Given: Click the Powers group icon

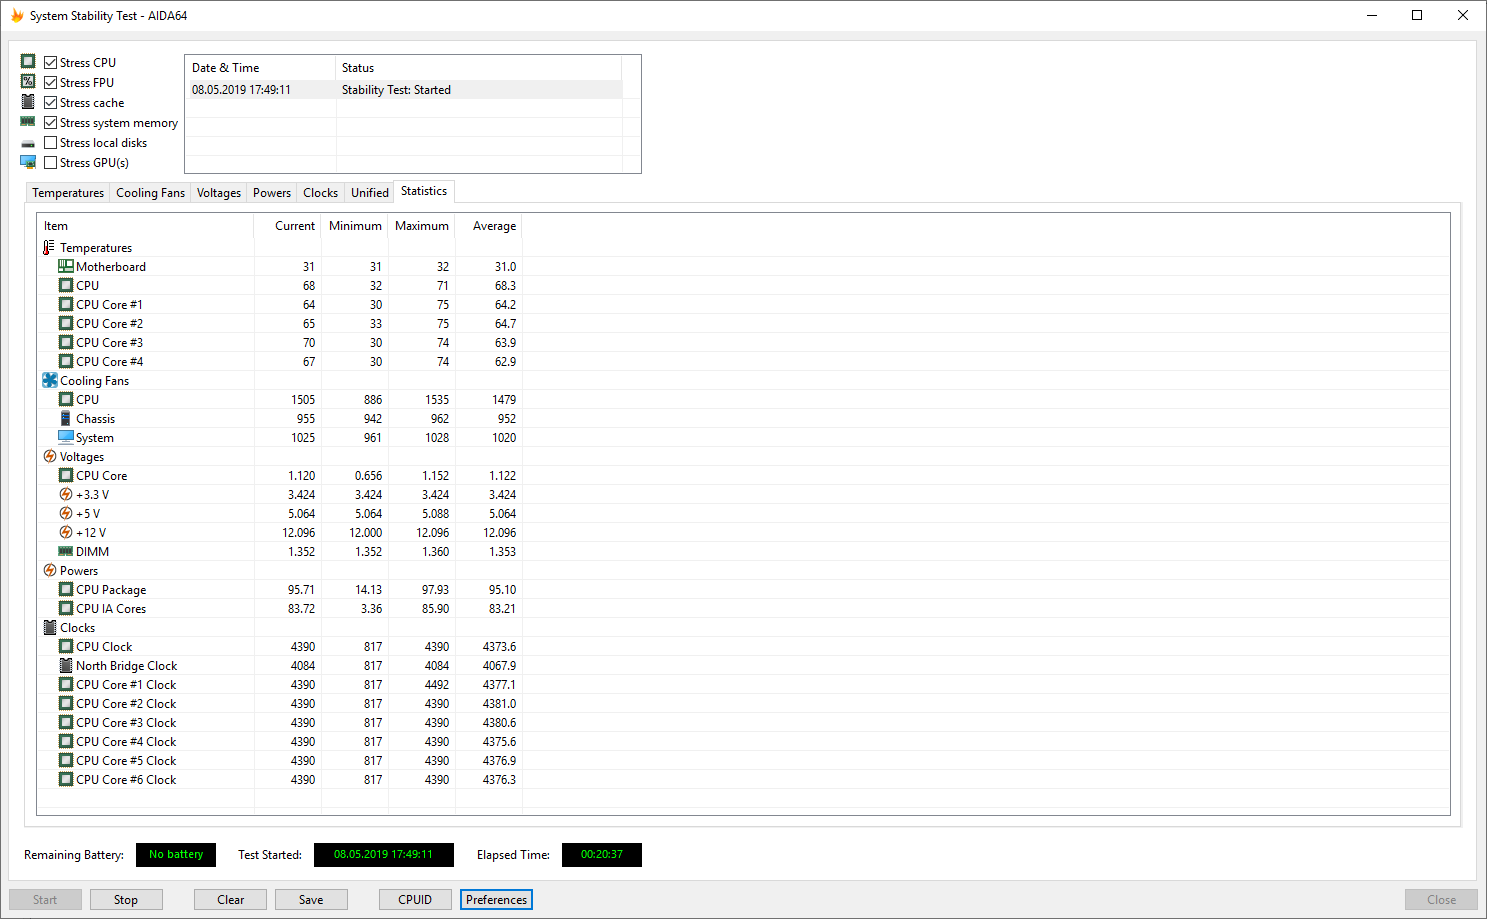Looking at the screenshot, I should tap(50, 571).
